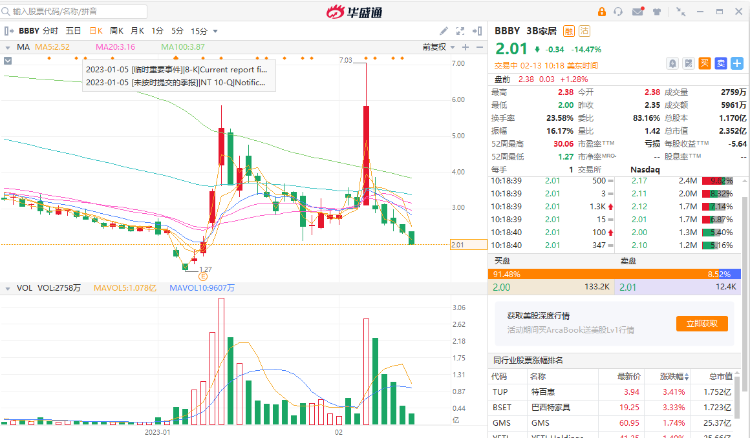Select 日K daily candlestick tab
The width and height of the screenshot is (750, 438).
tap(96, 31)
